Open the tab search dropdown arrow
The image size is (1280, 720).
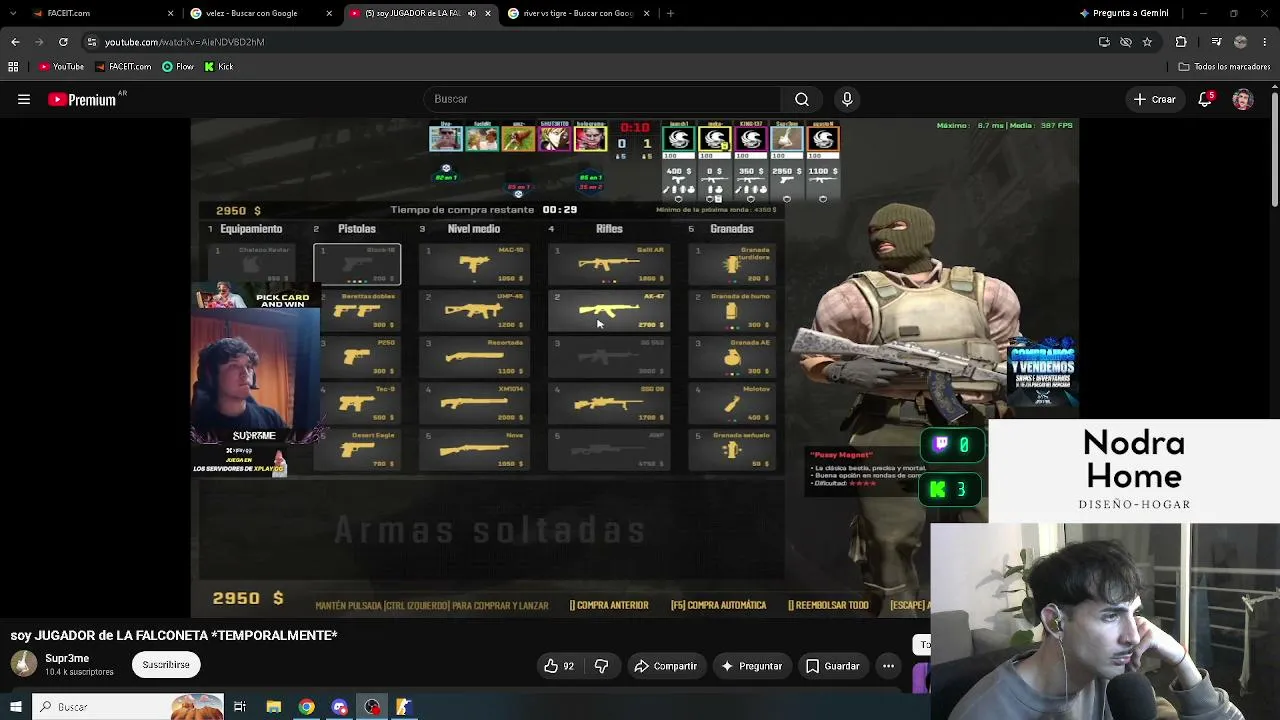coord(15,13)
